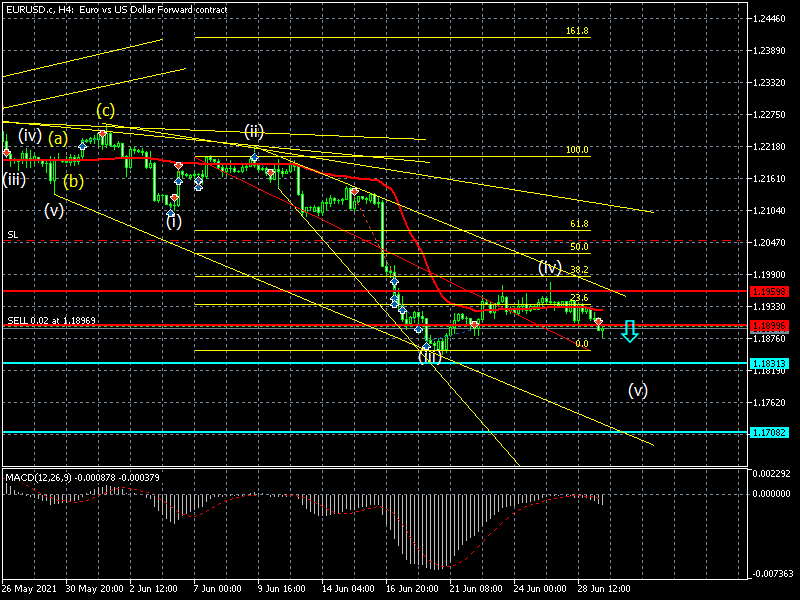
Task: Select the yellow (c) wave label
Action: point(105,110)
